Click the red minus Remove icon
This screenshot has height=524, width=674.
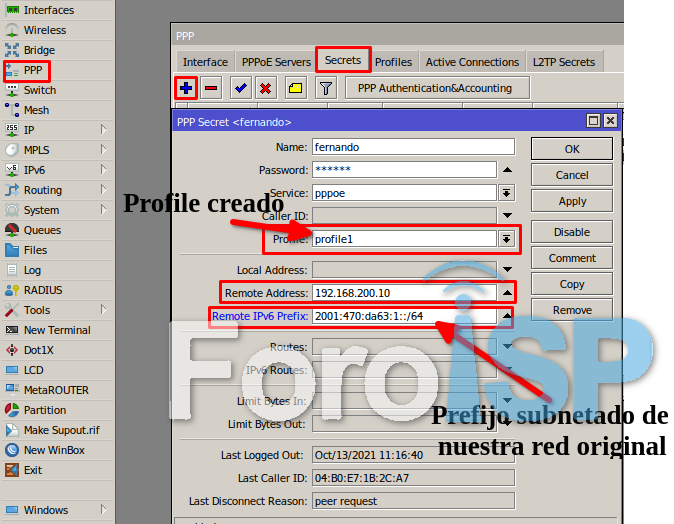point(211,88)
